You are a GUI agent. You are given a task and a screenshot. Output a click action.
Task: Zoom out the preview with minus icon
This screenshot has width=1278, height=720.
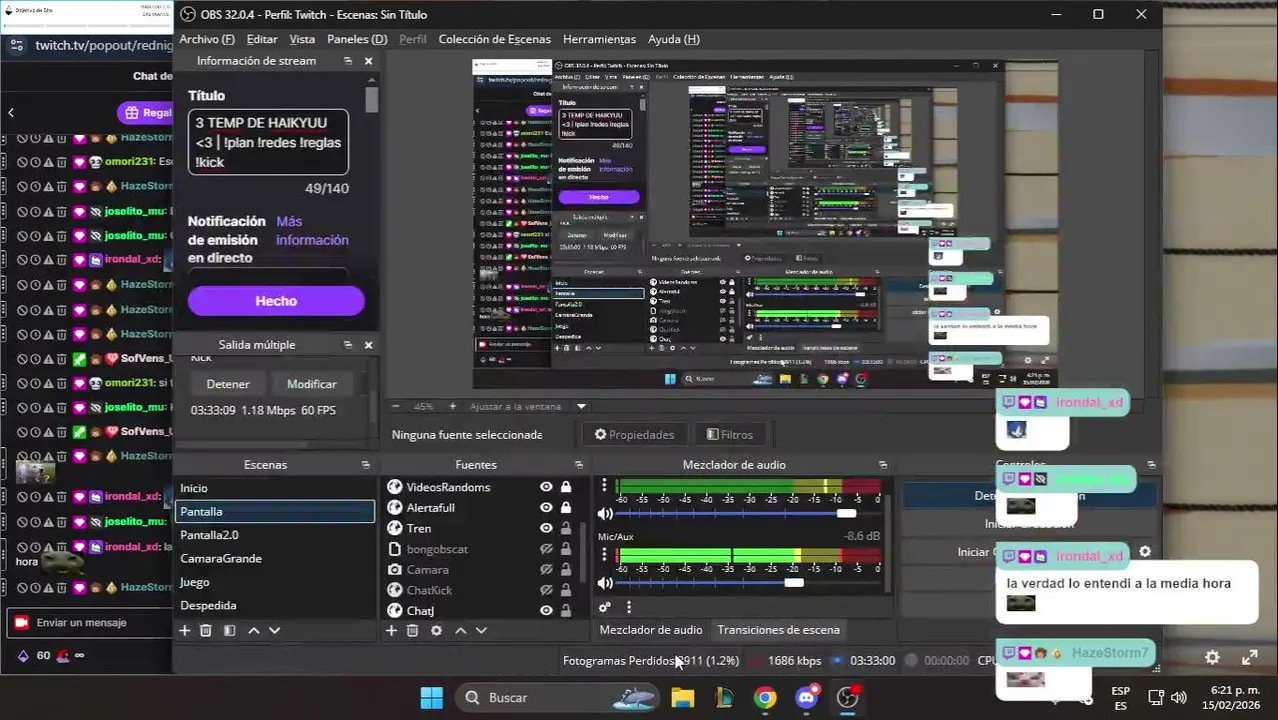coord(396,407)
